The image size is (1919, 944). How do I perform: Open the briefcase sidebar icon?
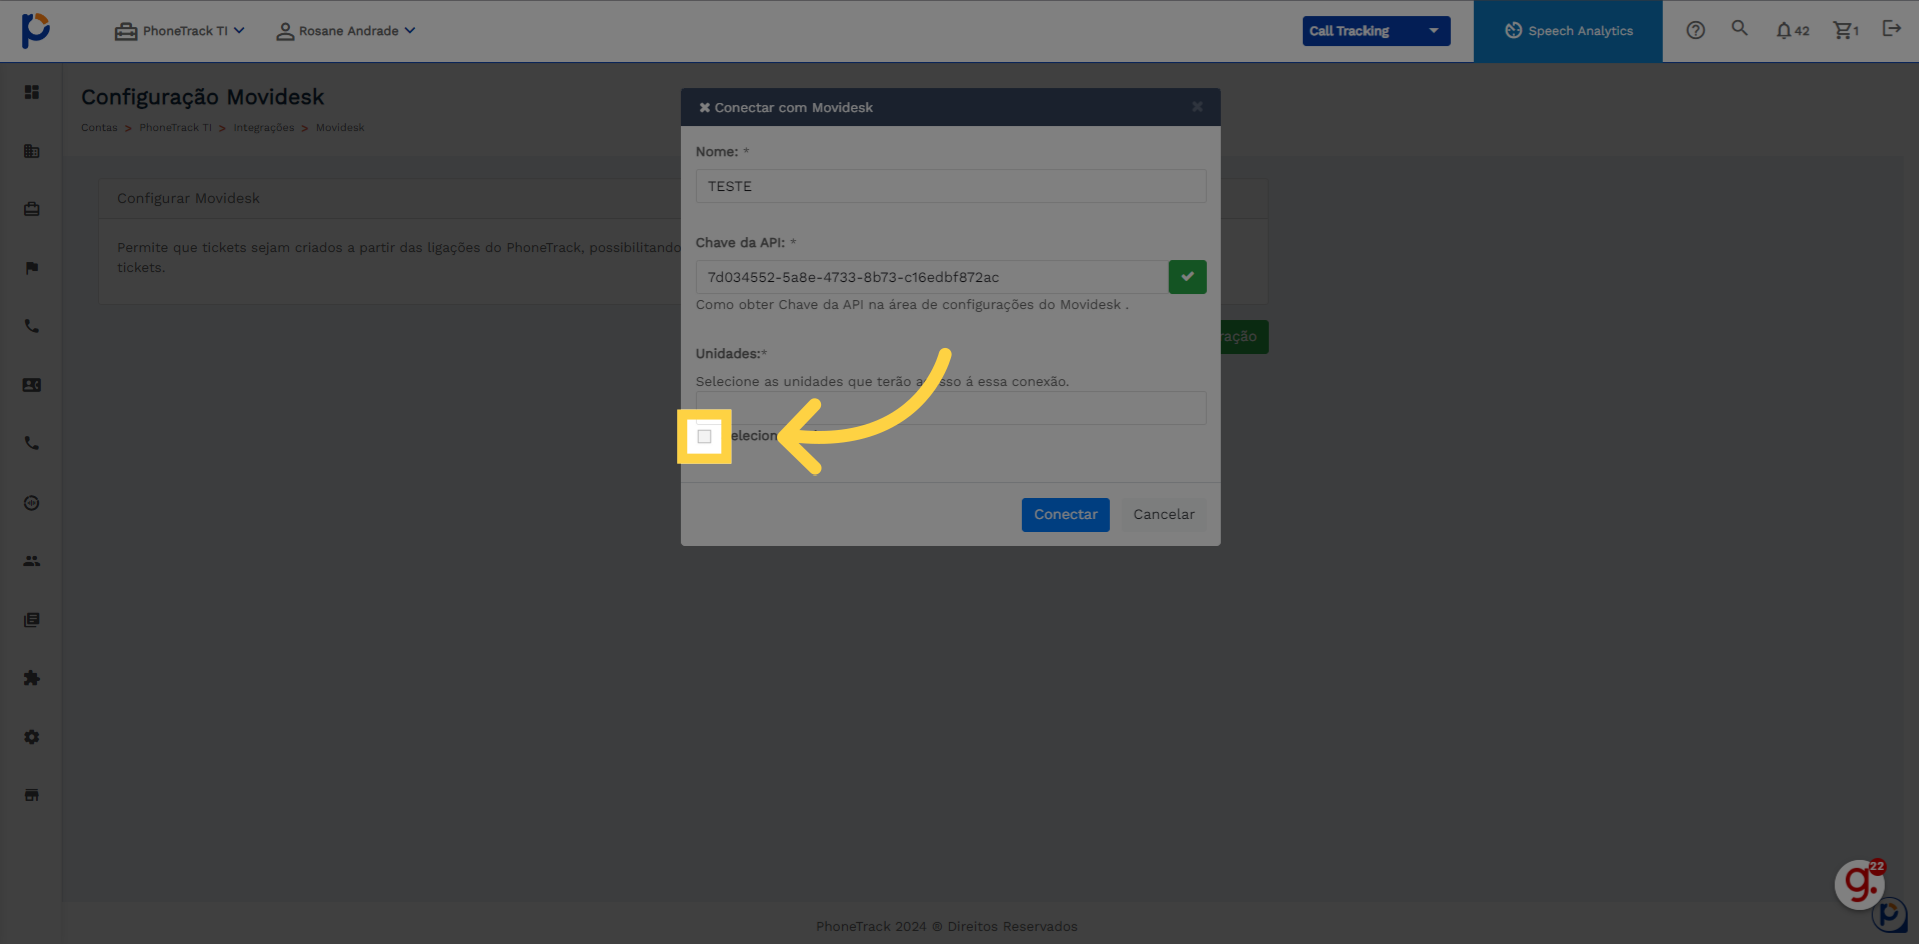click(x=32, y=209)
